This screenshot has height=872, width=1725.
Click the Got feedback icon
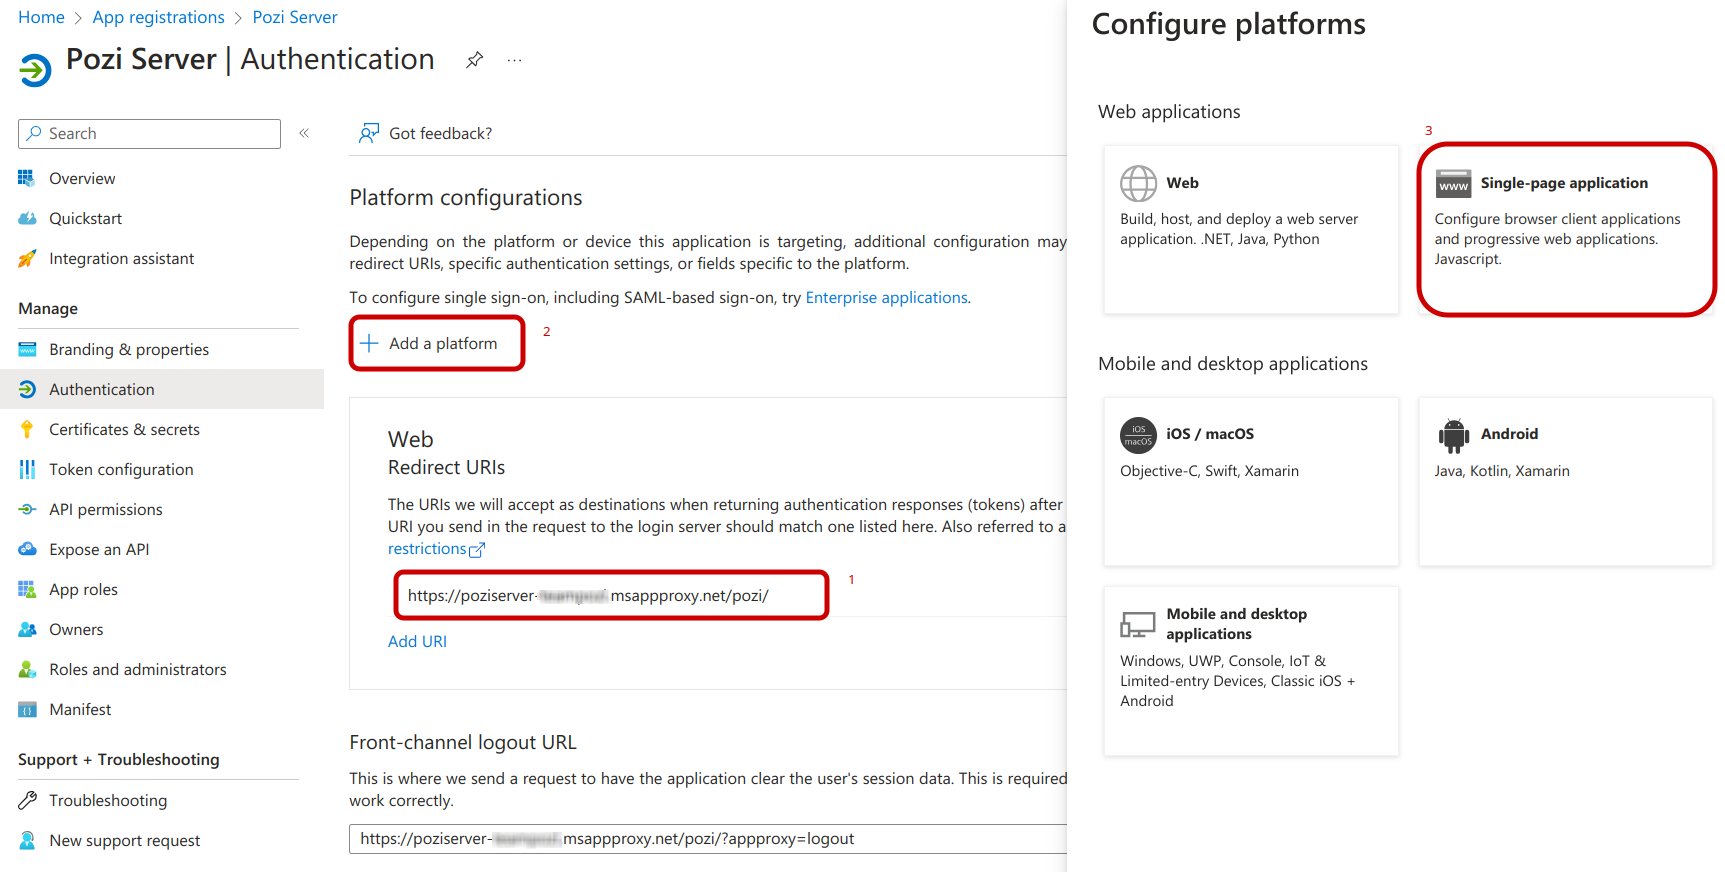click(369, 133)
